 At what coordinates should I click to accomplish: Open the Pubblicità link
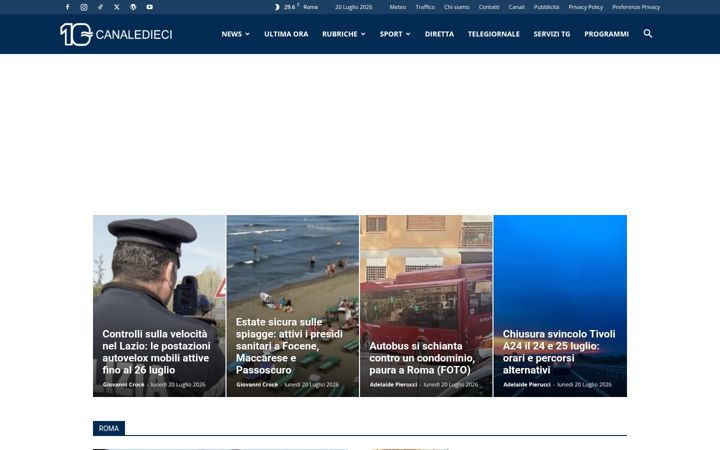click(546, 7)
